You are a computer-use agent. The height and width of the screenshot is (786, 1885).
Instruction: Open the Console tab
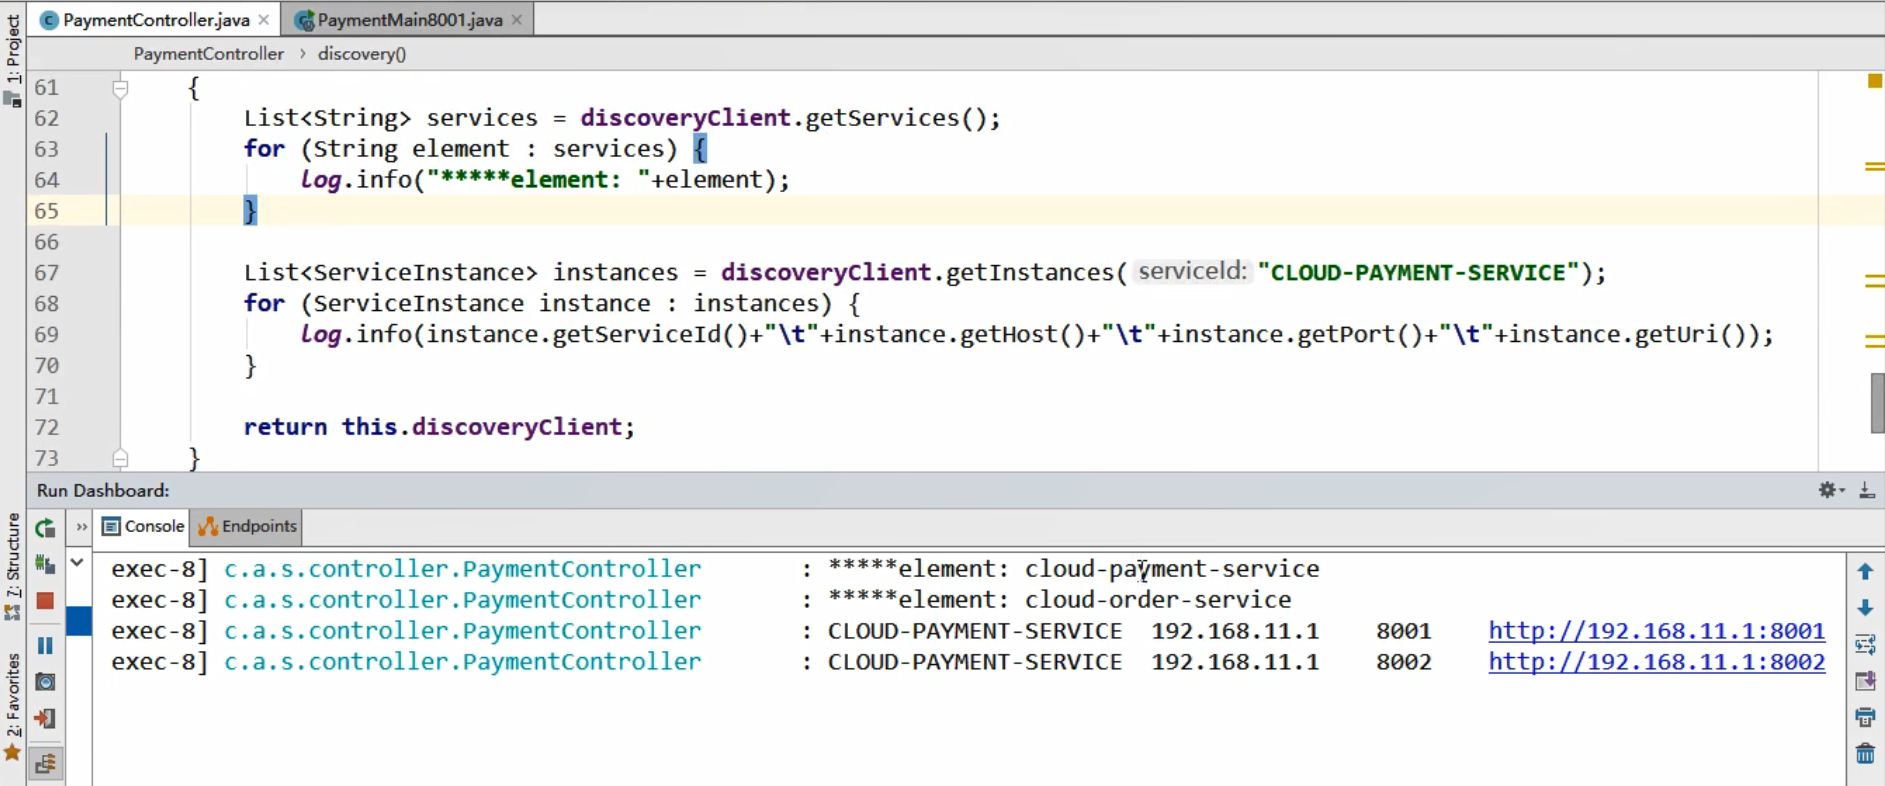(x=143, y=526)
